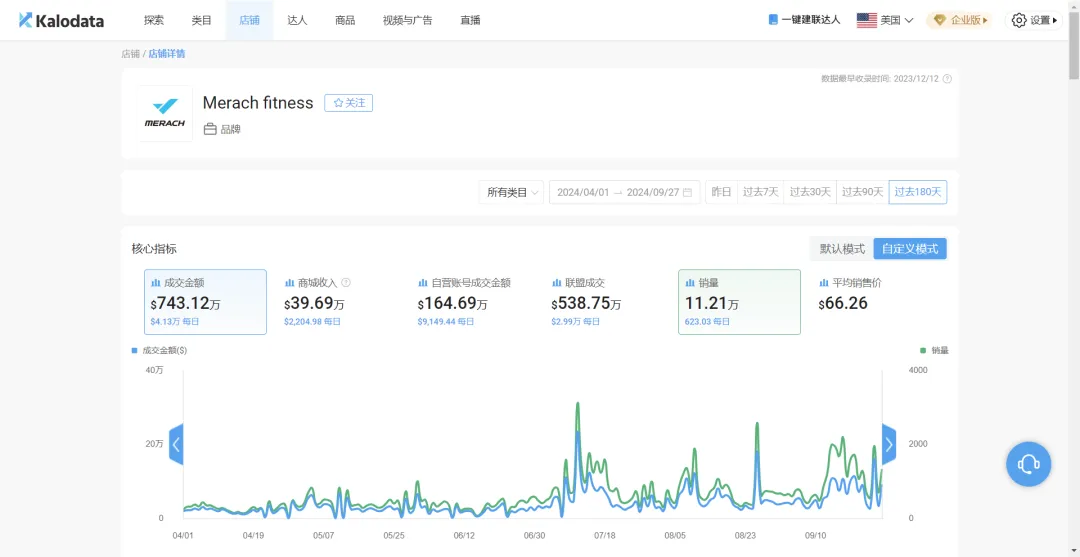Click the left arrow on the chart

[x=176, y=444]
